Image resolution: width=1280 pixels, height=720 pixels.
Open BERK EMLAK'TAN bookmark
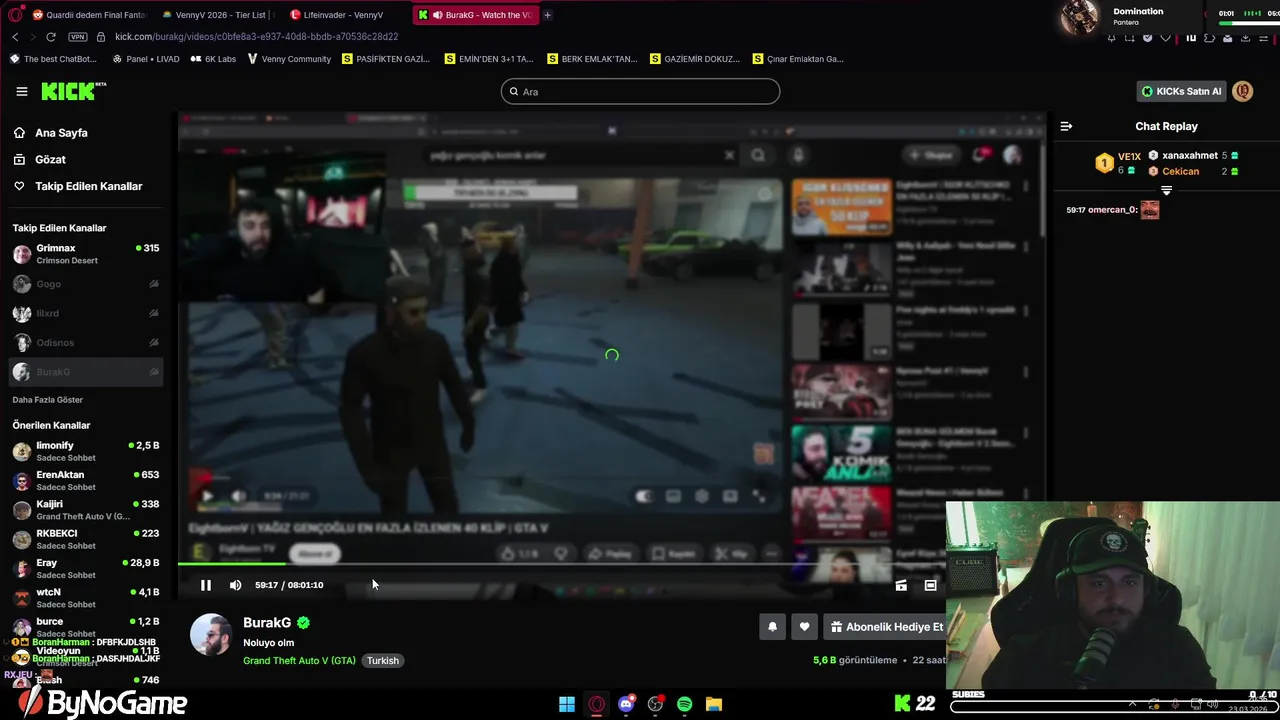[x=592, y=59]
